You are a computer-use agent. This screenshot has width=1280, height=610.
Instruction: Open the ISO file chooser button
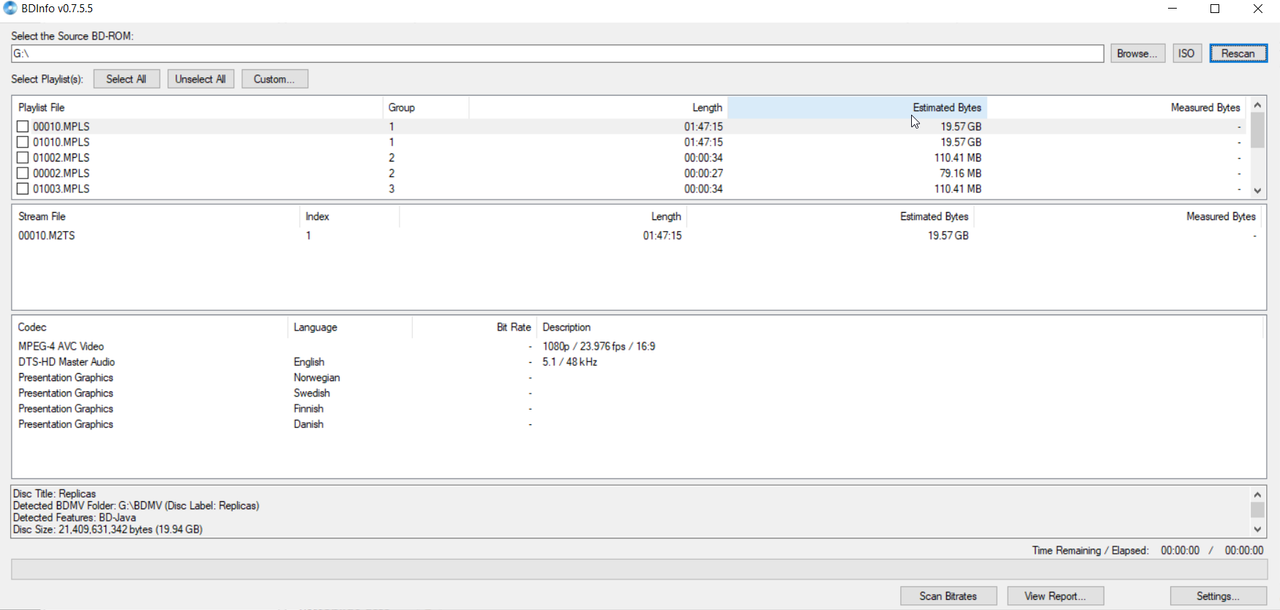click(1187, 53)
